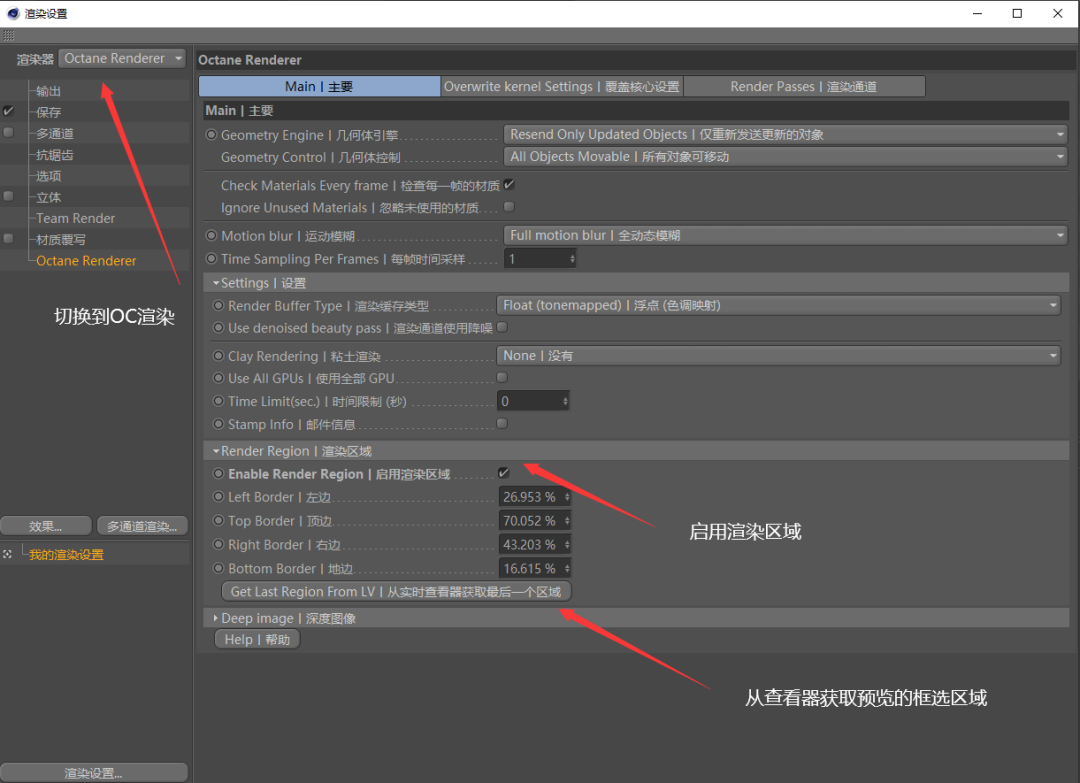The image size is (1080, 783).
Task: Click keyframe circle next to Top Border
Action: point(218,521)
